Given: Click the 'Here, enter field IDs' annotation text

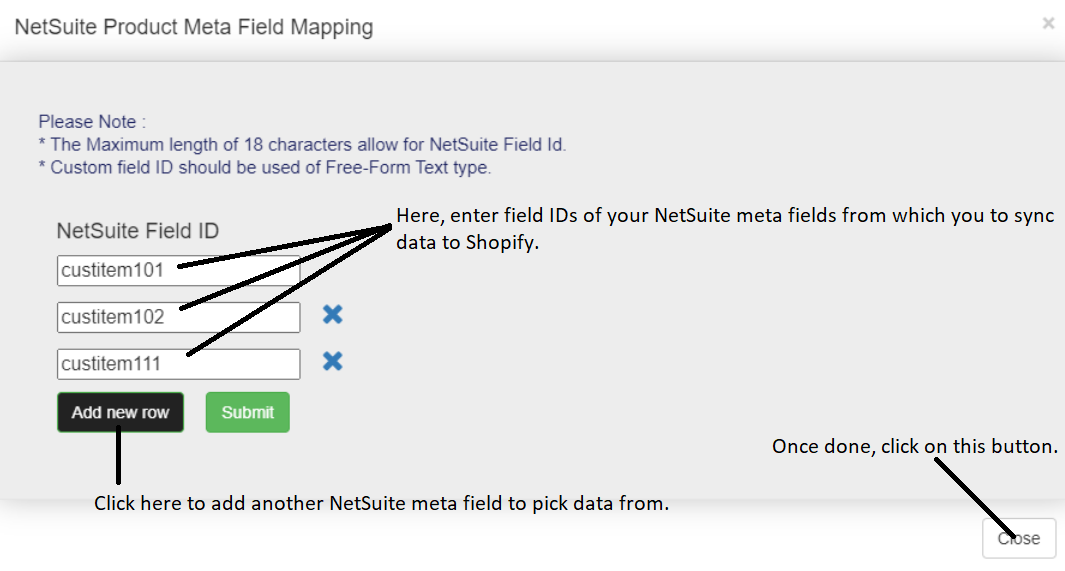Looking at the screenshot, I should [x=725, y=216].
